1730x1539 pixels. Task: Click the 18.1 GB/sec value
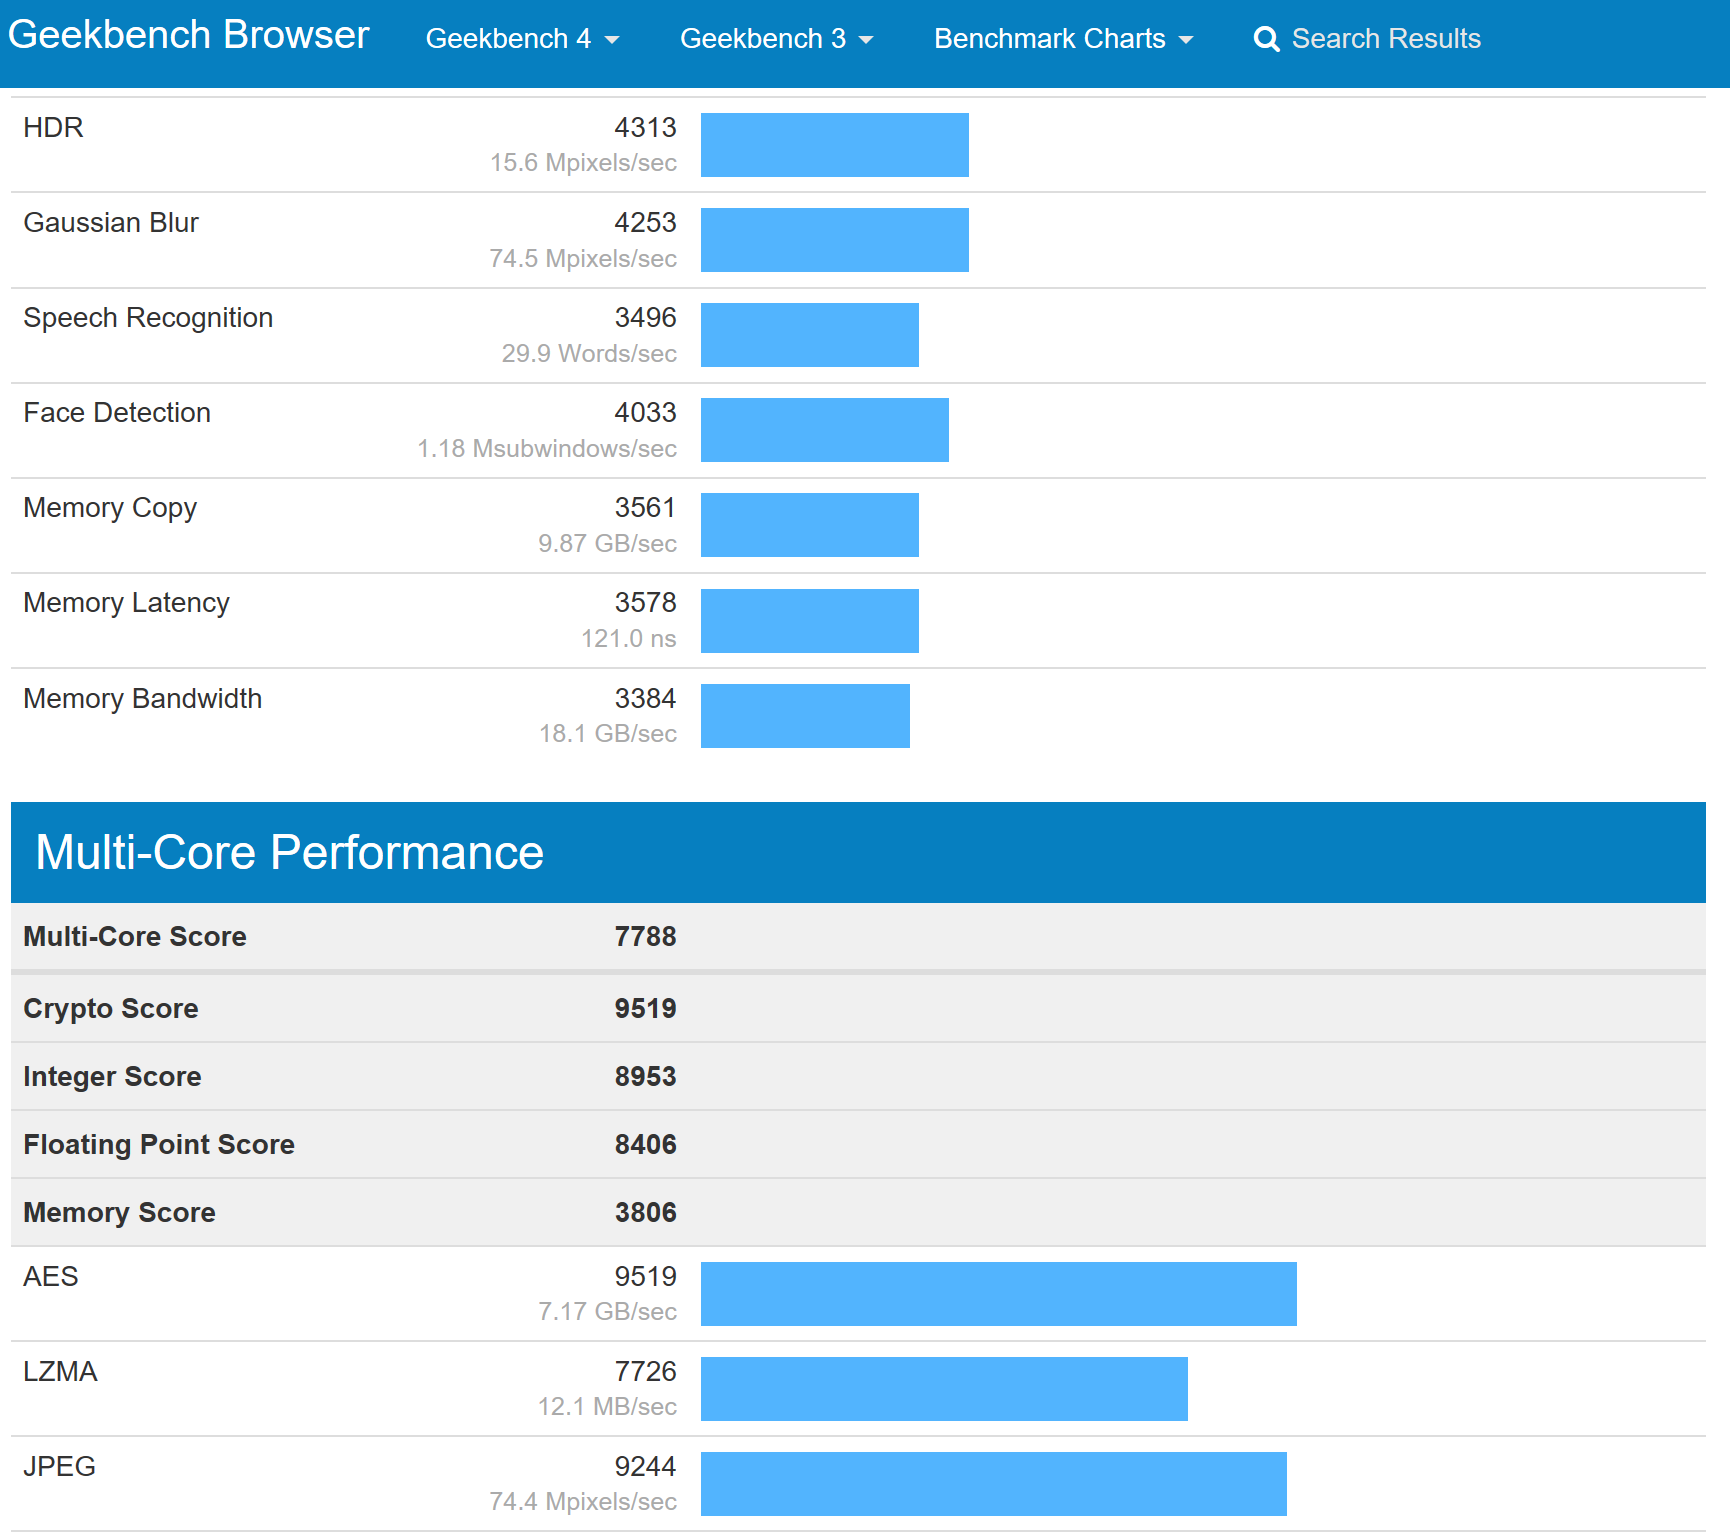pyautogui.click(x=608, y=734)
